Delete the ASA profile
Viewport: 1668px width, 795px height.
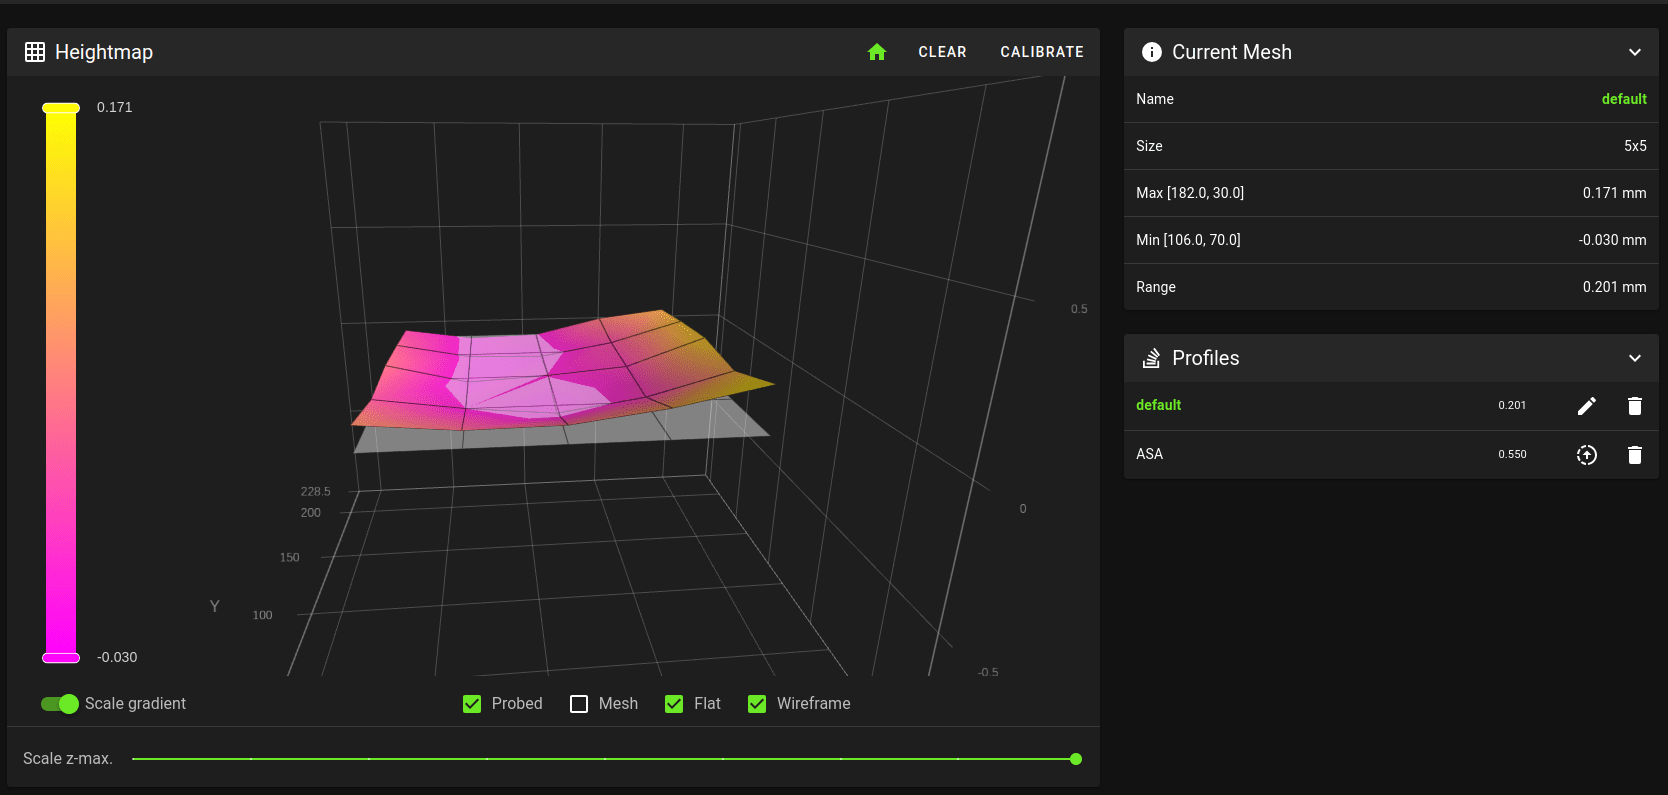coord(1635,455)
